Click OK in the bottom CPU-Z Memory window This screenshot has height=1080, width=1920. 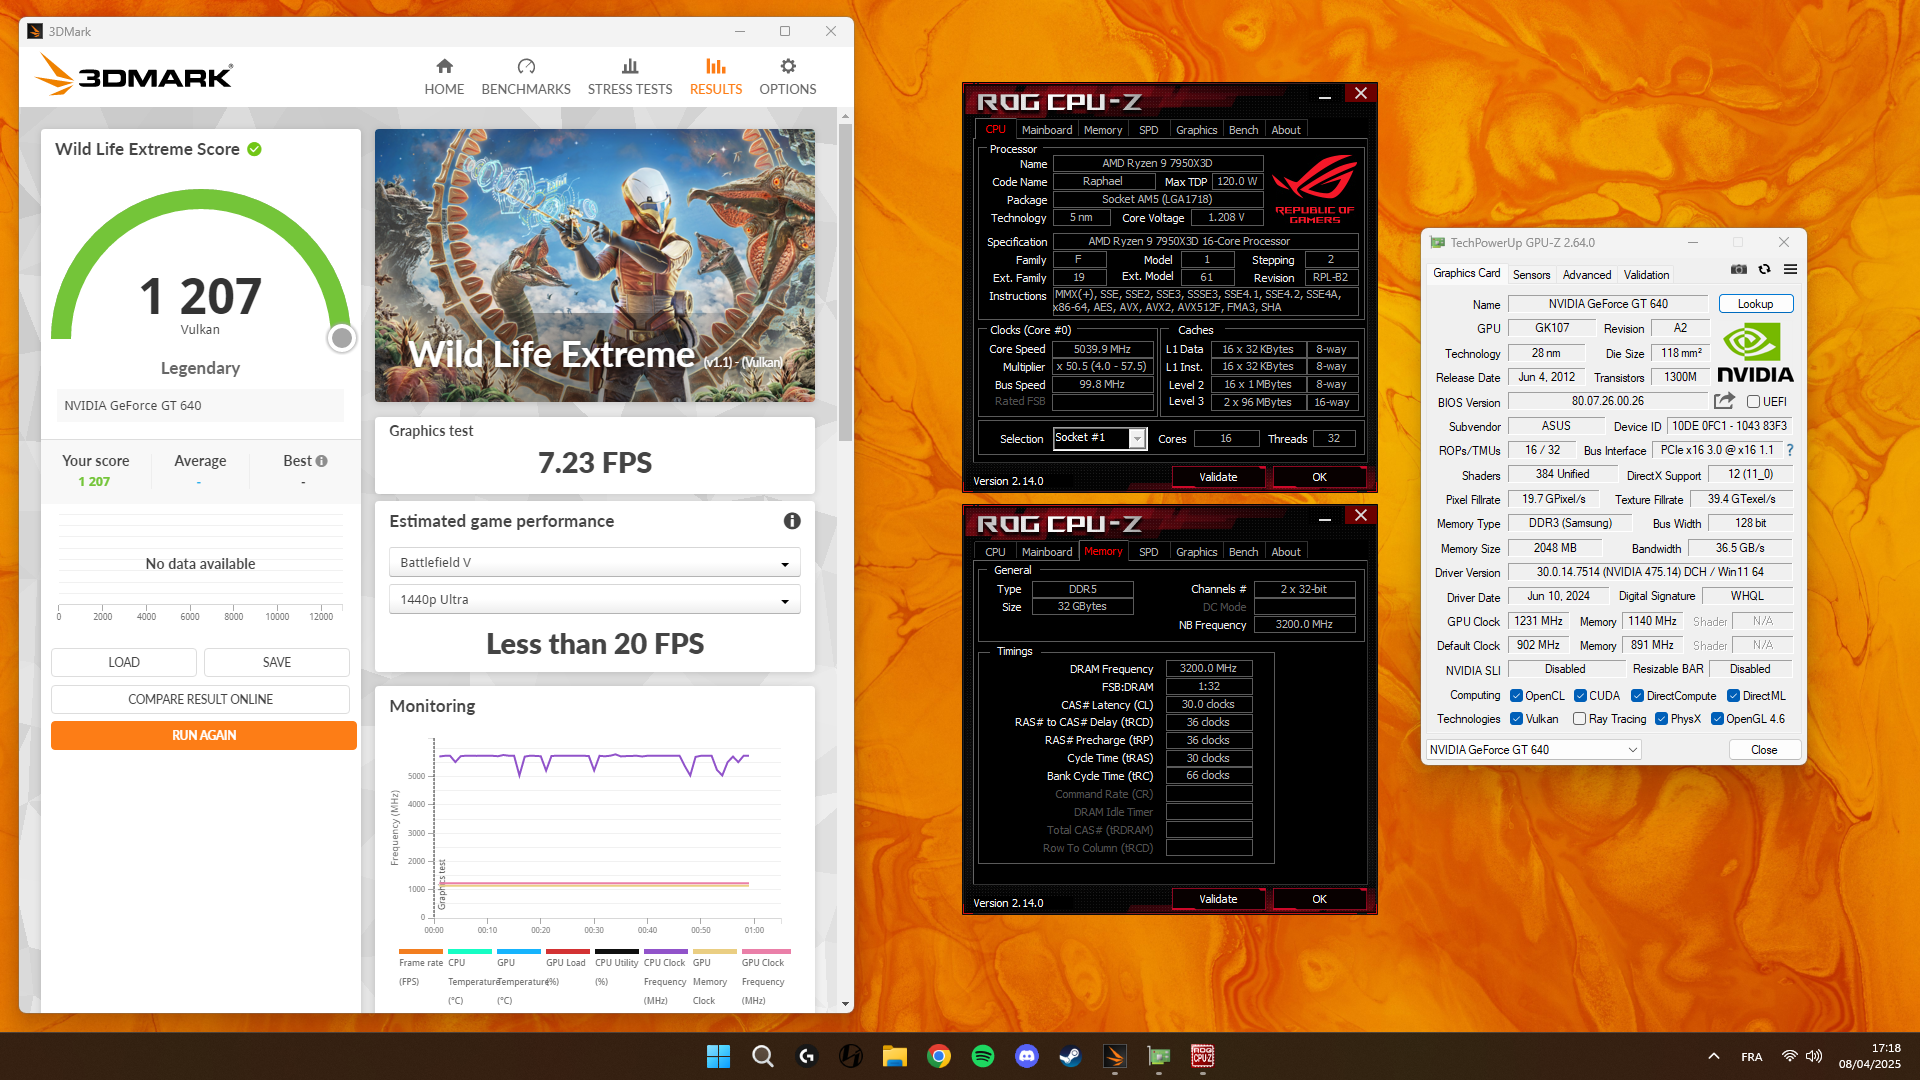click(1319, 899)
